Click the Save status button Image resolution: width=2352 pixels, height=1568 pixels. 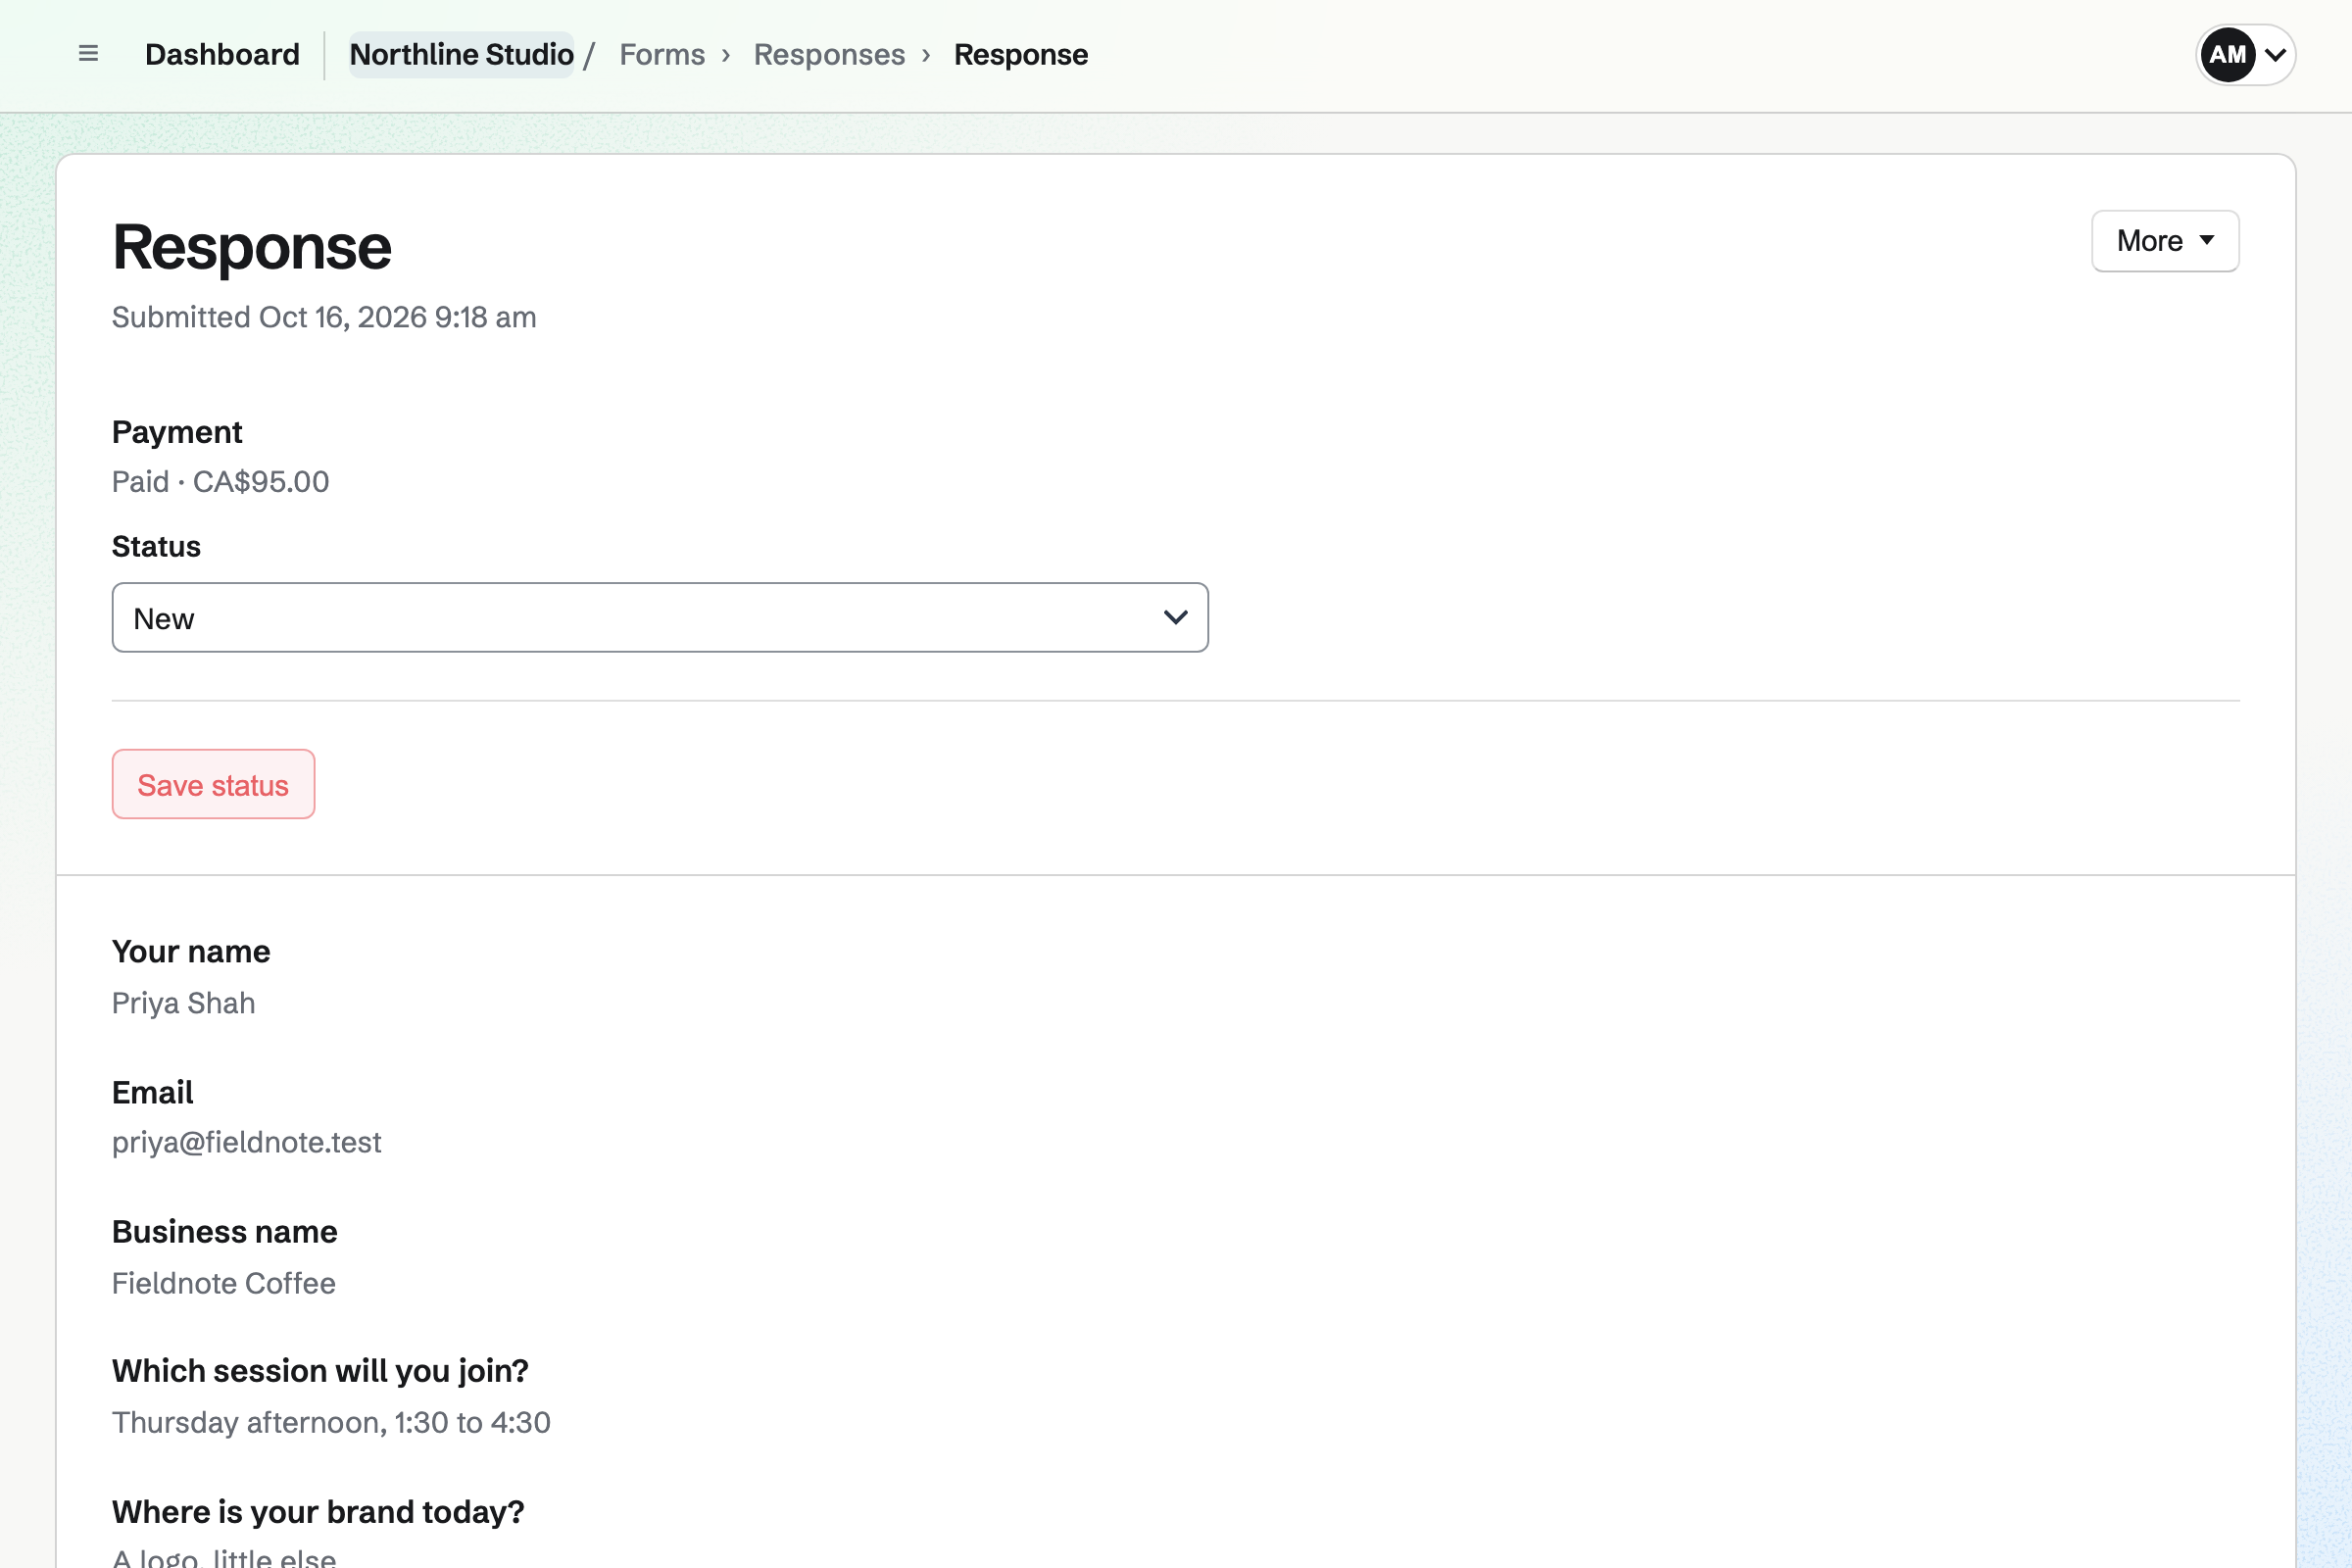[213, 785]
